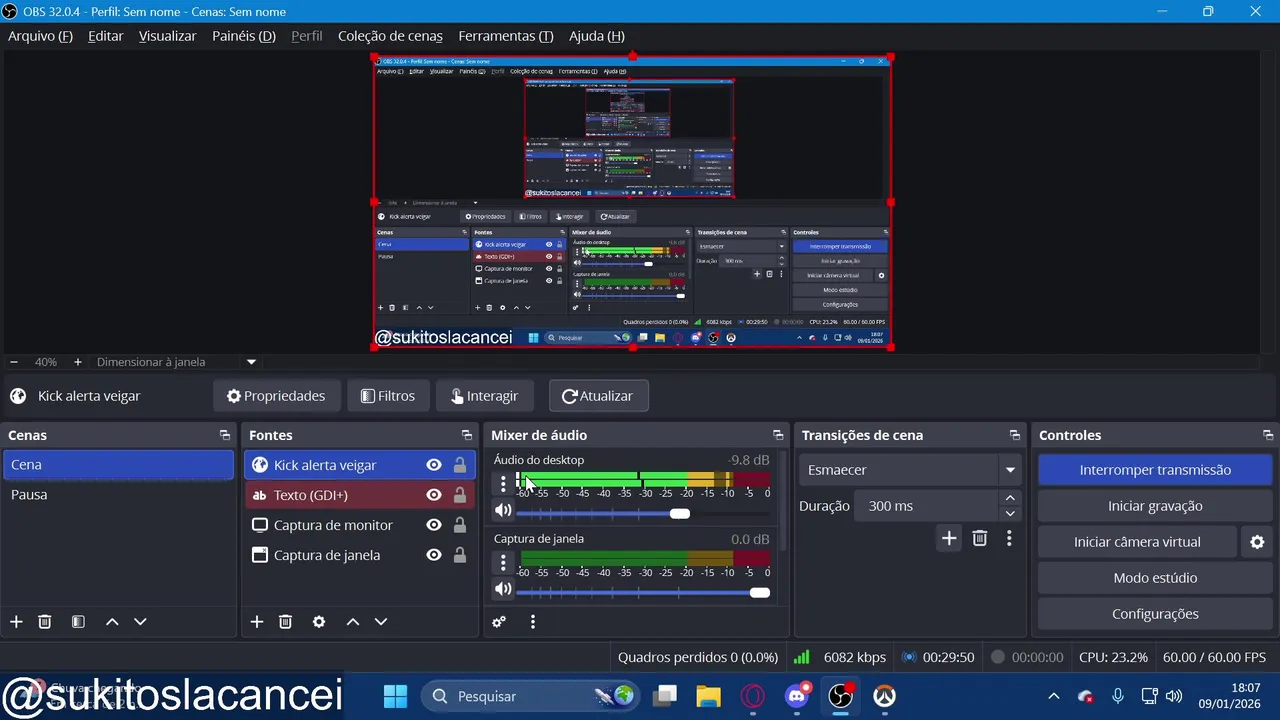Viewport: 1280px width, 720px height.
Task: Open Visualizar menu
Action: tap(168, 36)
